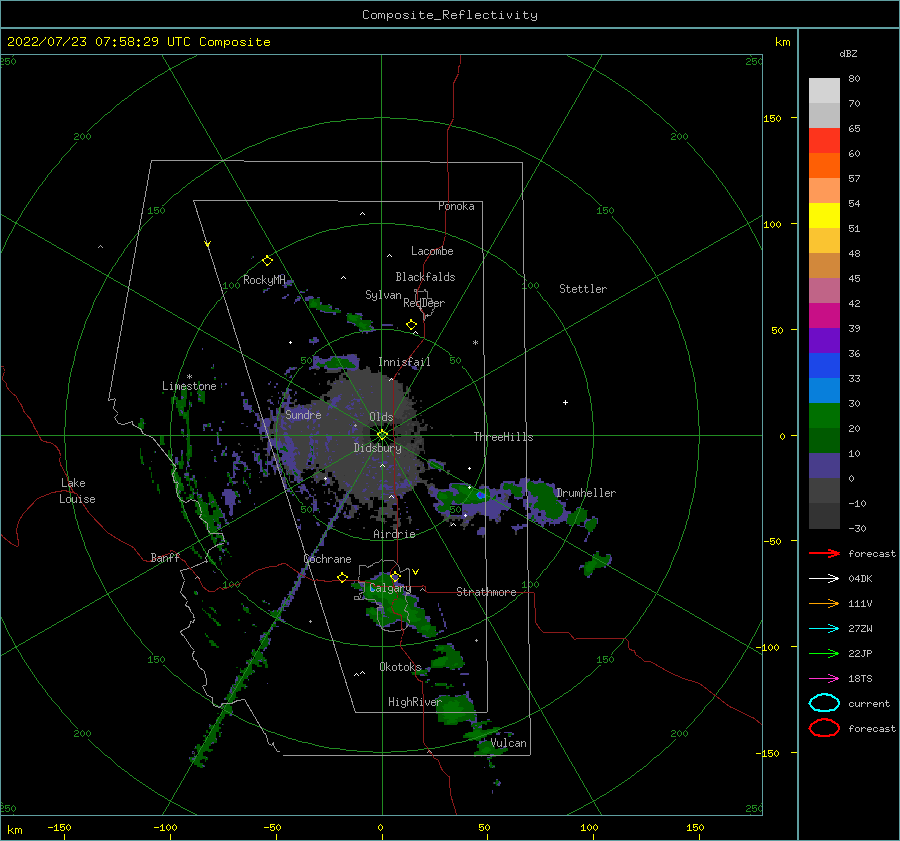Click the timestamp '2022/07/23 07:58:29 UTC Composite'

click(x=138, y=42)
